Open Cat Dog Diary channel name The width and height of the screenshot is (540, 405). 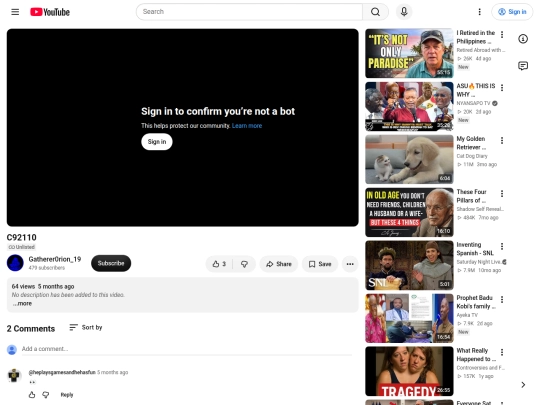(472, 156)
